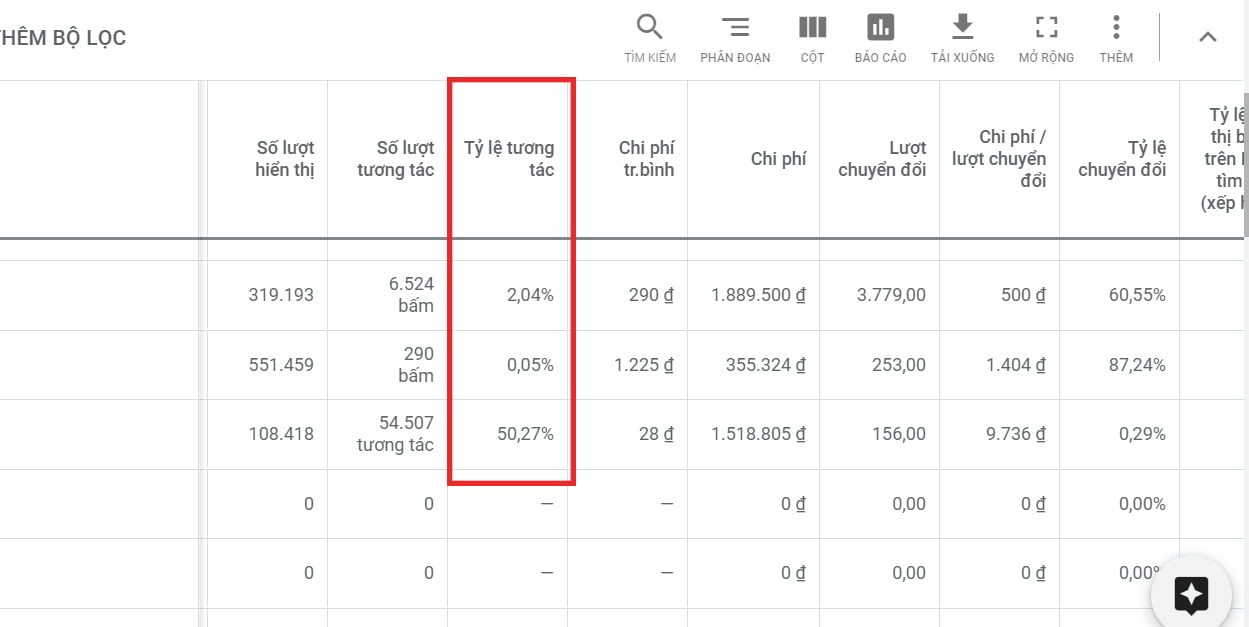This screenshot has height=627, width=1249.
Task: Sort by Số lượt tương tác column header
Action: click(x=395, y=159)
